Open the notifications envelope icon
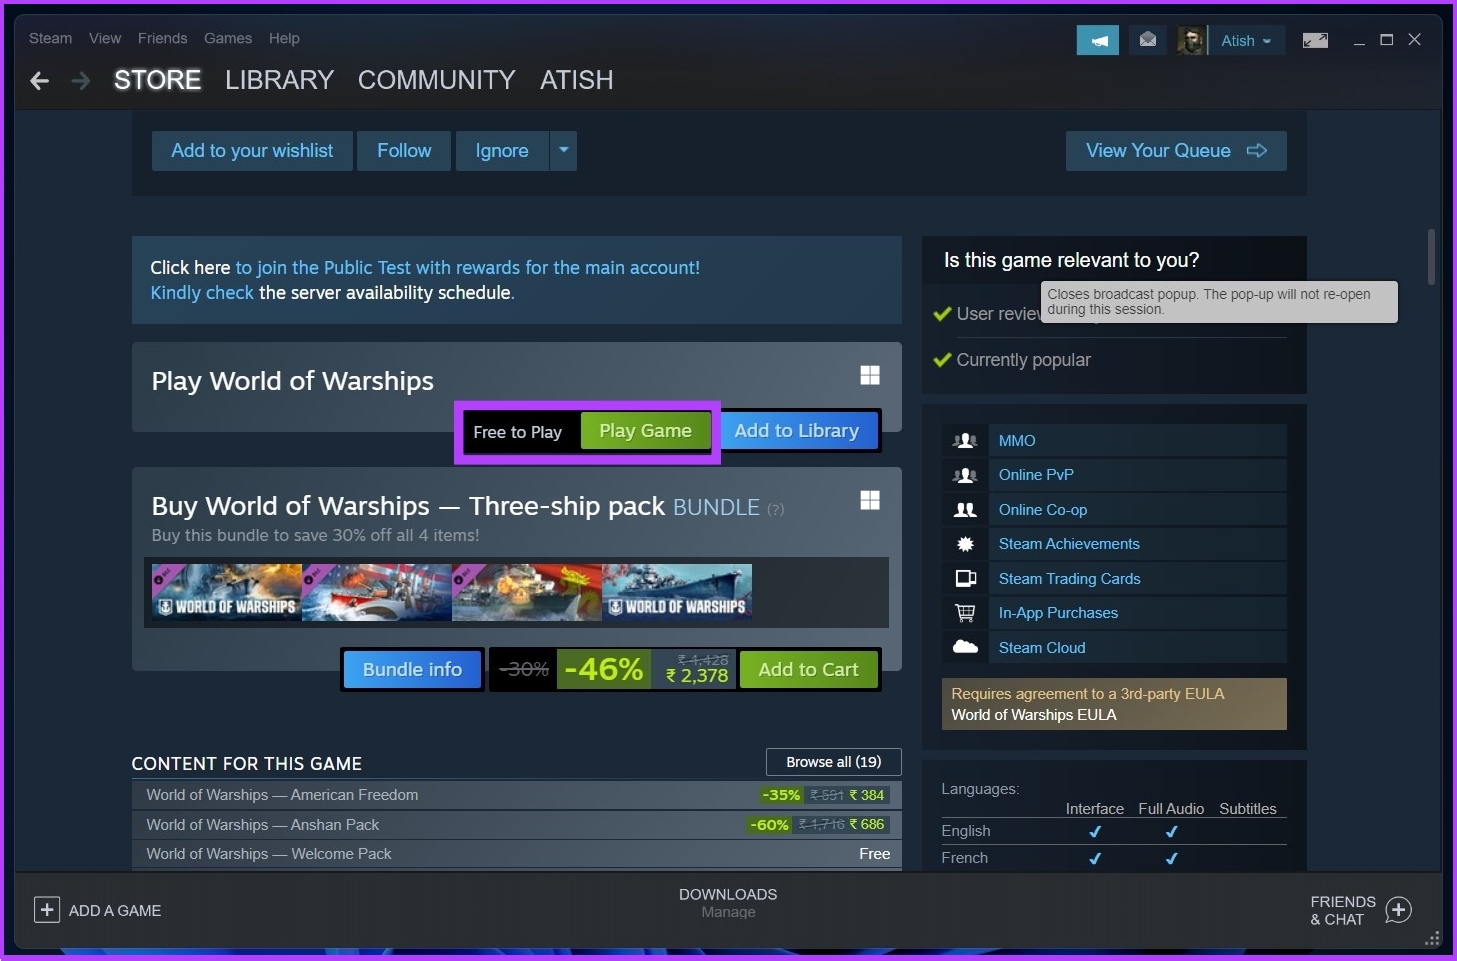 pos(1146,40)
